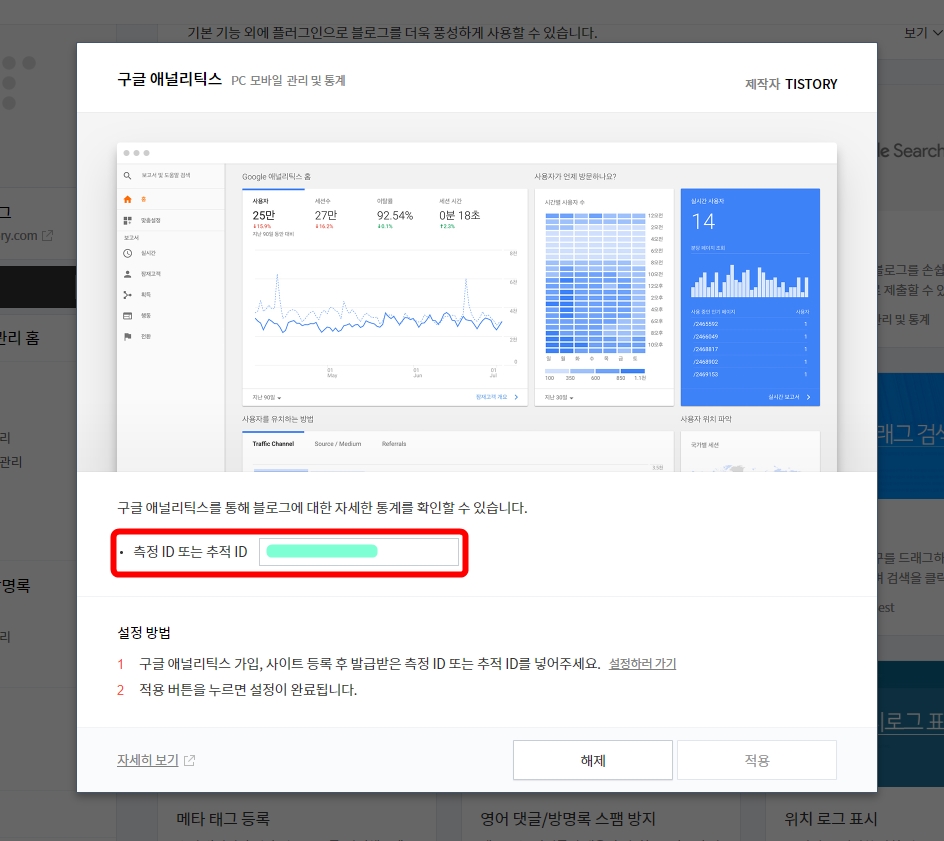Click the 획득 acquisition icon

(127, 295)
